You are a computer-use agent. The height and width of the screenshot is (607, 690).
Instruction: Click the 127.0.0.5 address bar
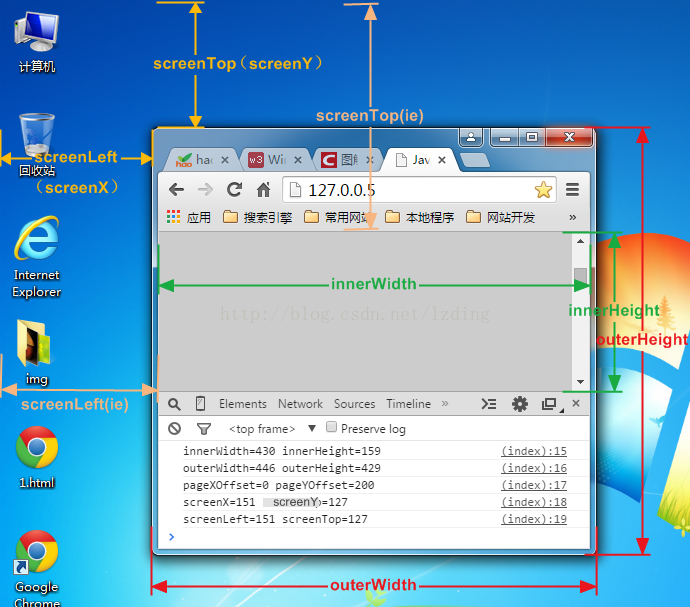pyautogui.click(x=419, y=190)
